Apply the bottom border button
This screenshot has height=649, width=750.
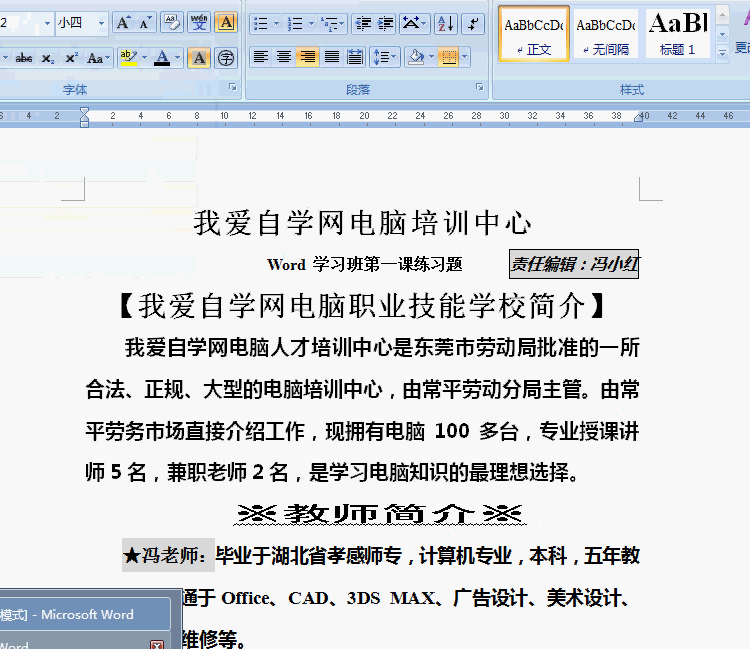click(x=448, y=57)
